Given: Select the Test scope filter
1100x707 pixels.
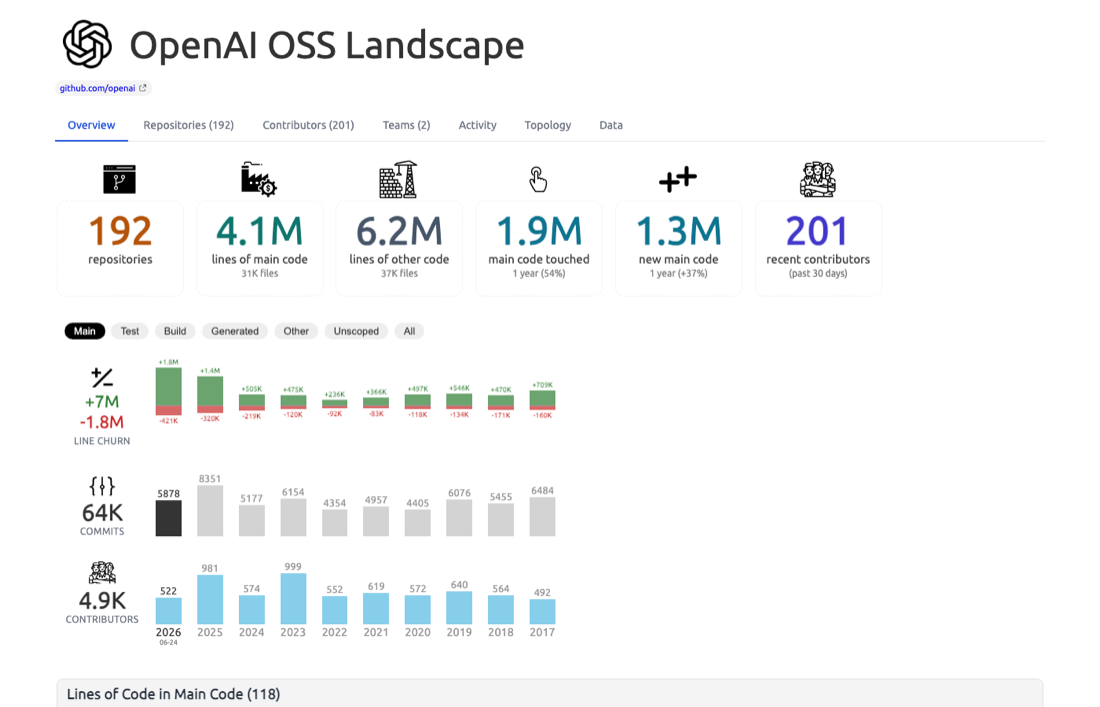Looking at the screenshot, I should [x=130, y=331].
